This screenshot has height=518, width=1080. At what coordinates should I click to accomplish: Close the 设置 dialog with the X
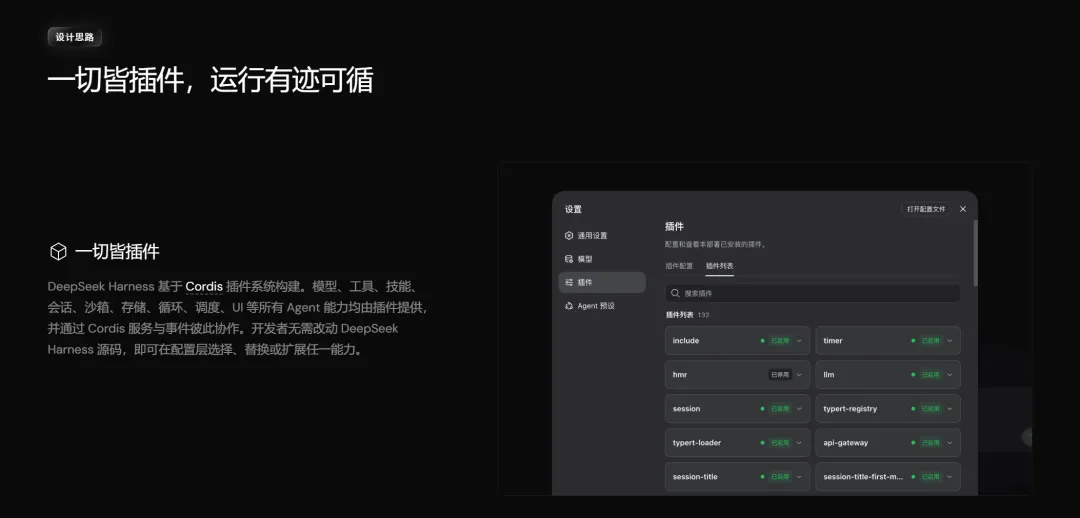pos(963,209)
